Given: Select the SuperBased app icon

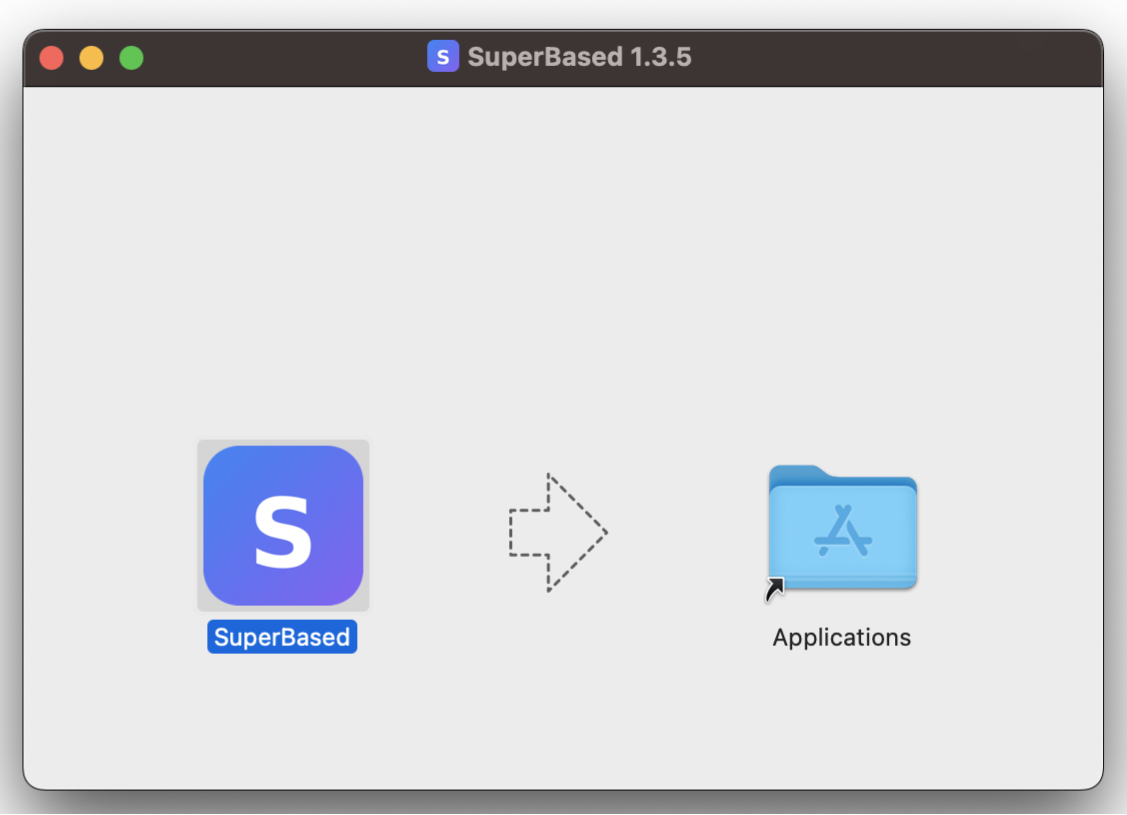Looking at the screenshot, I should click(x=283, y=525).
